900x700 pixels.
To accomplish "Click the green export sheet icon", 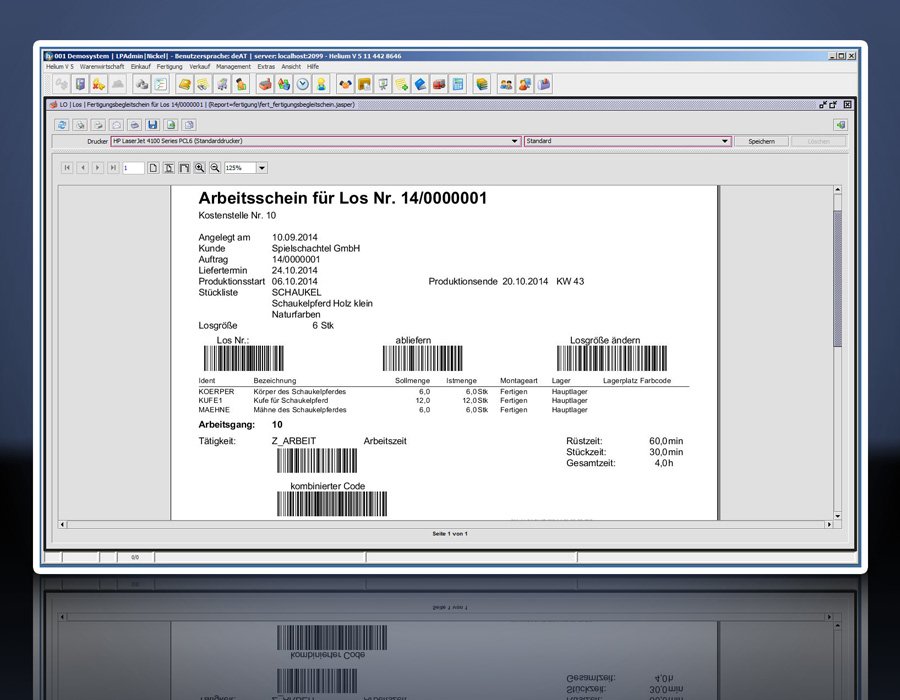I will tap(170, 125).
